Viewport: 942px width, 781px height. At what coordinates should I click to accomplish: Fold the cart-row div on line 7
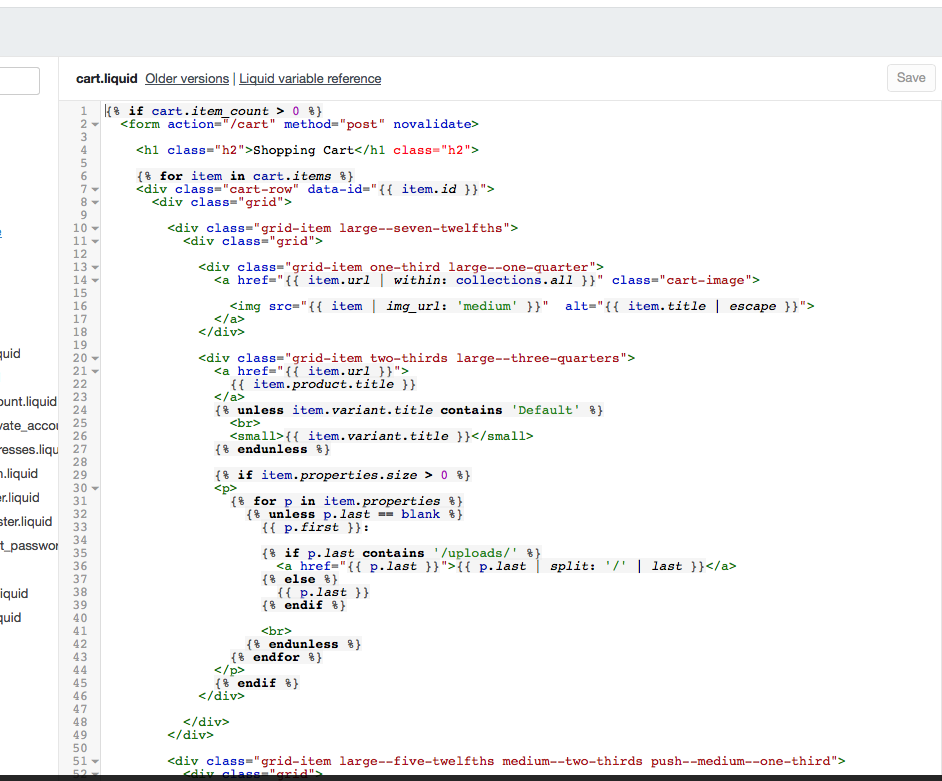pos(95,189)
